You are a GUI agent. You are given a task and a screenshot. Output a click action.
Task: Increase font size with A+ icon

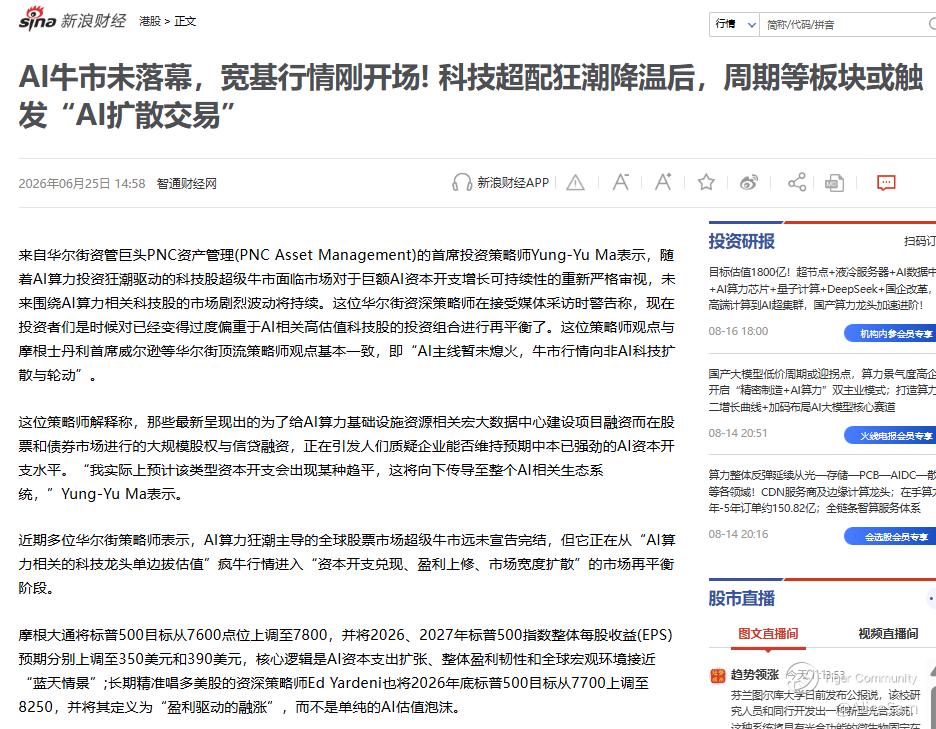tap(663, 182)
